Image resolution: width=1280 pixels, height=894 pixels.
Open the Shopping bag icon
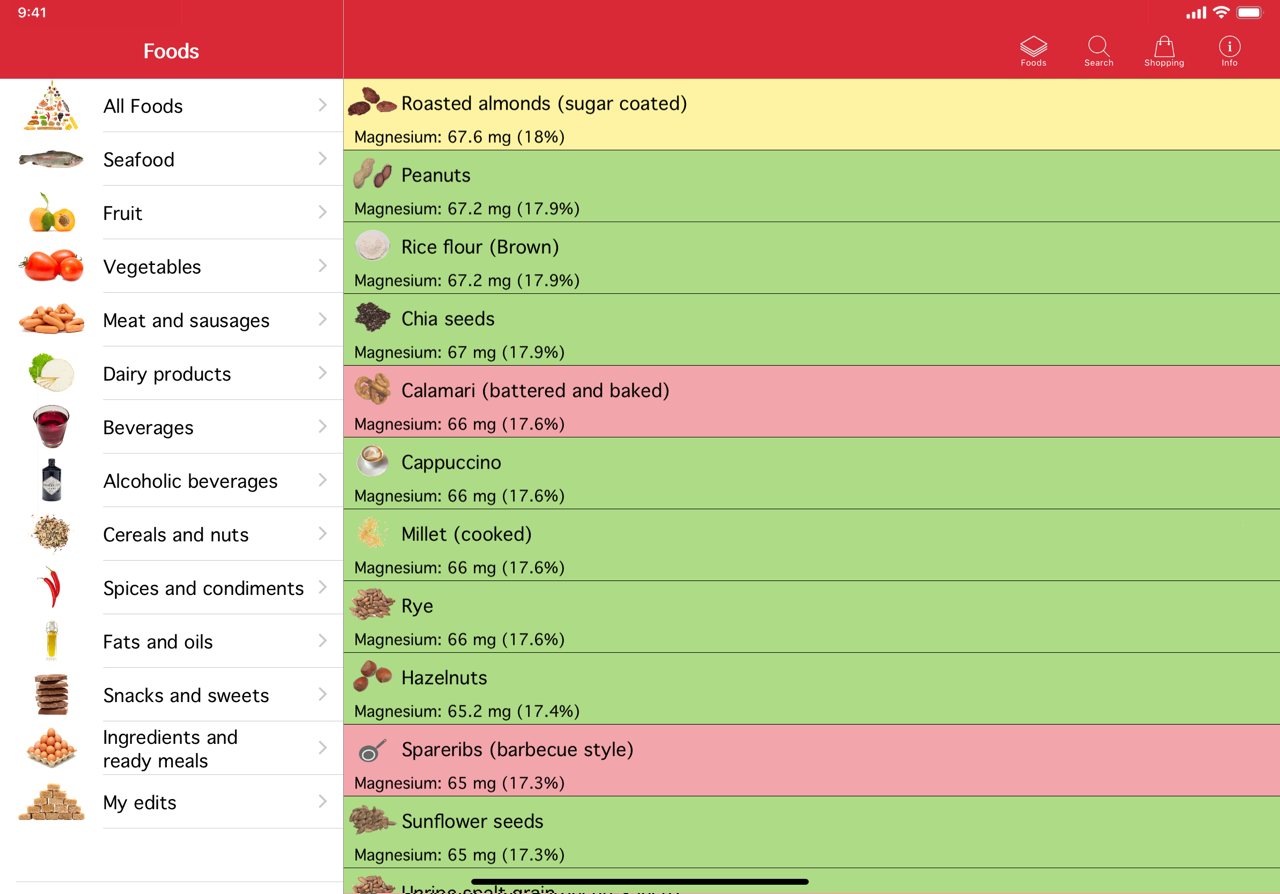[1164, 51]
